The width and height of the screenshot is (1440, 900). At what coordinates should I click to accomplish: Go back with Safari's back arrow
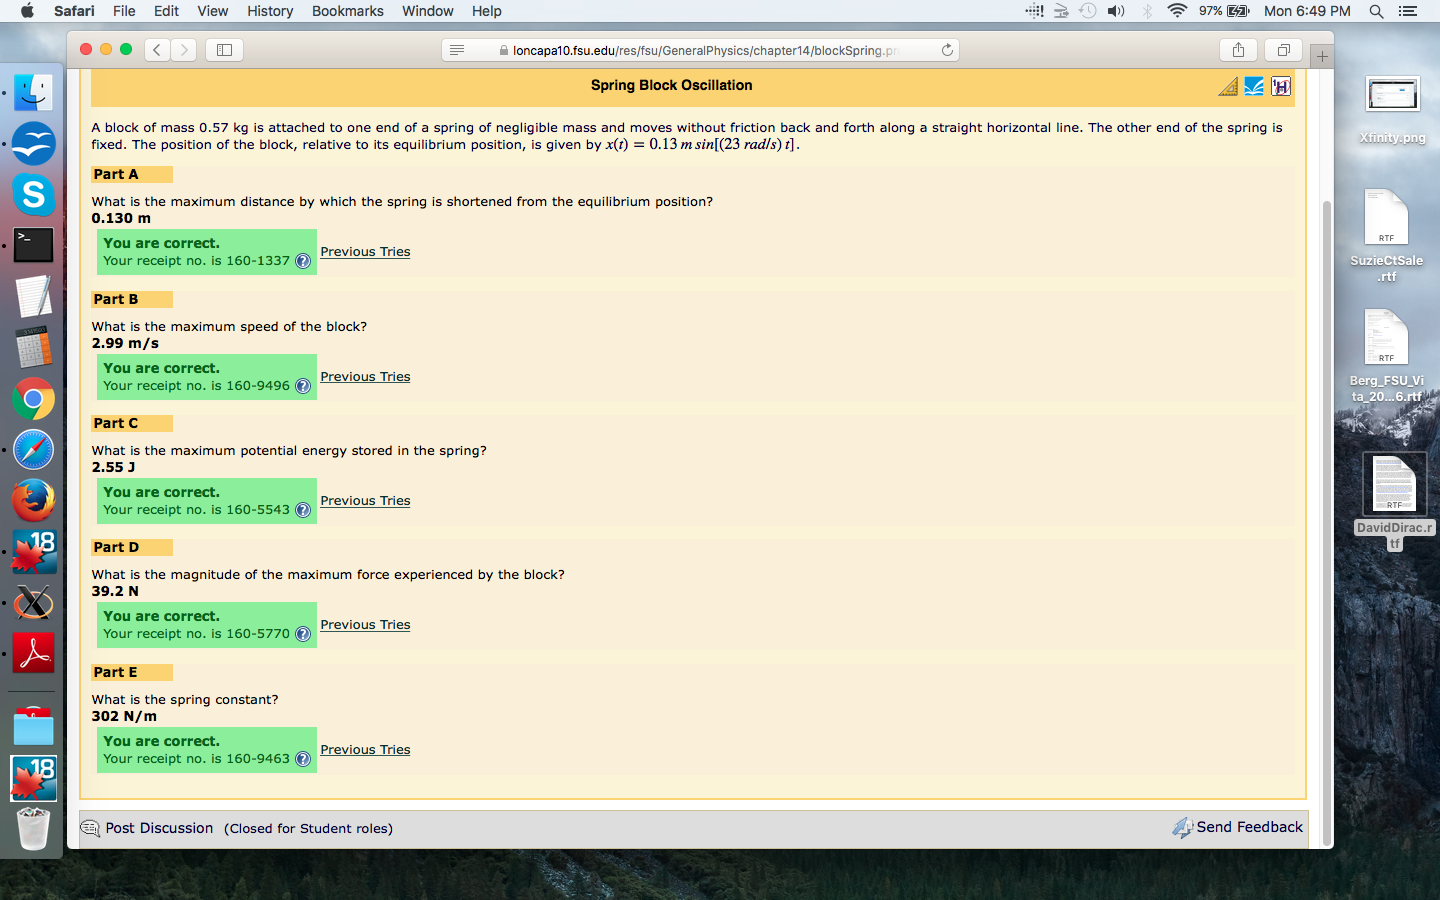coord(157,50)
